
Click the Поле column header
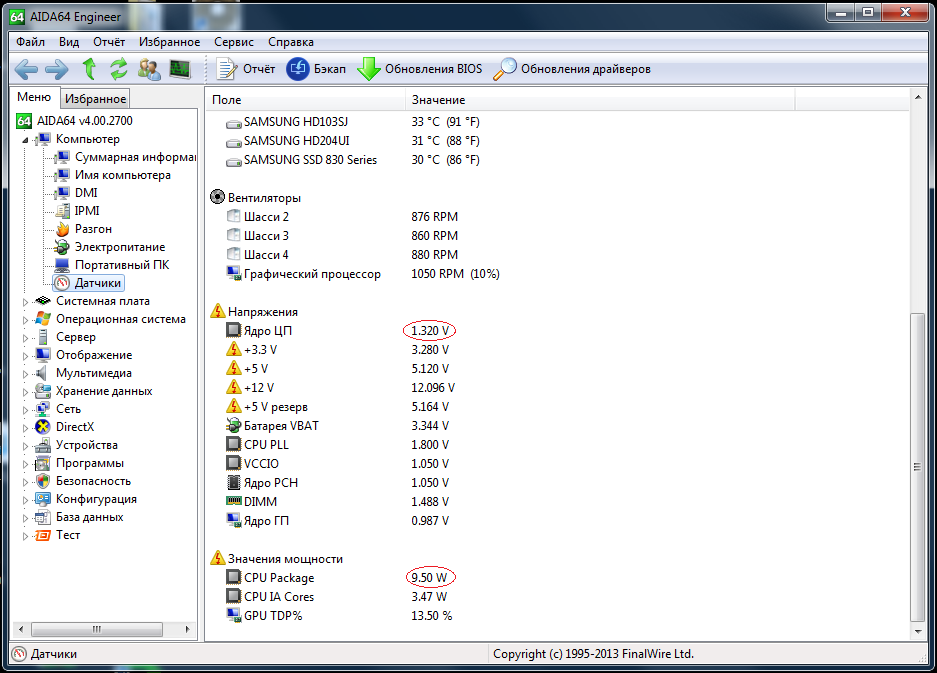coord(305,100)
